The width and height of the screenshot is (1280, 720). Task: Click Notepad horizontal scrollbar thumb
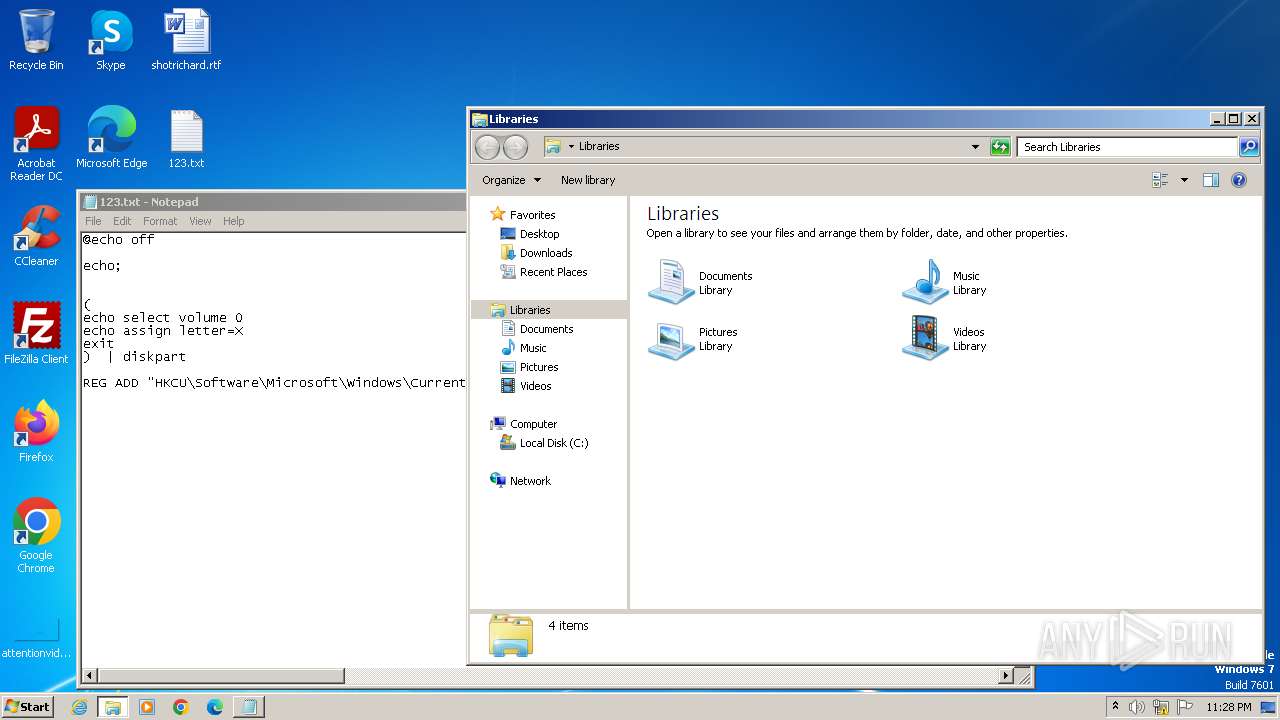[x=221, y=676]
